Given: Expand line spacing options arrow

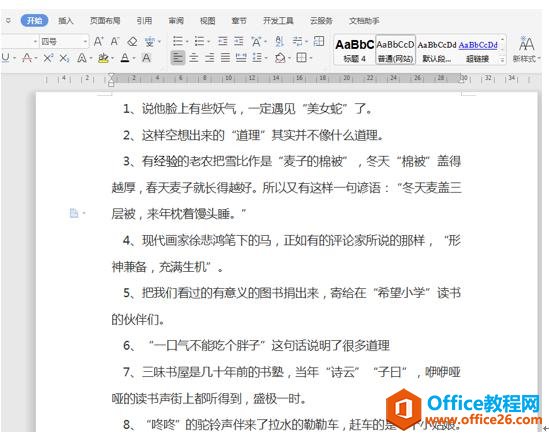Looking at the screenshot, I should point(267,58).
